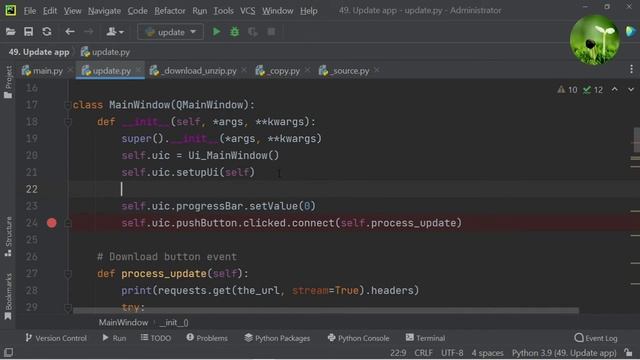The height and width of the screenshot is (360, 640).
Task: Open the Window menu
Action: (278, 11)
